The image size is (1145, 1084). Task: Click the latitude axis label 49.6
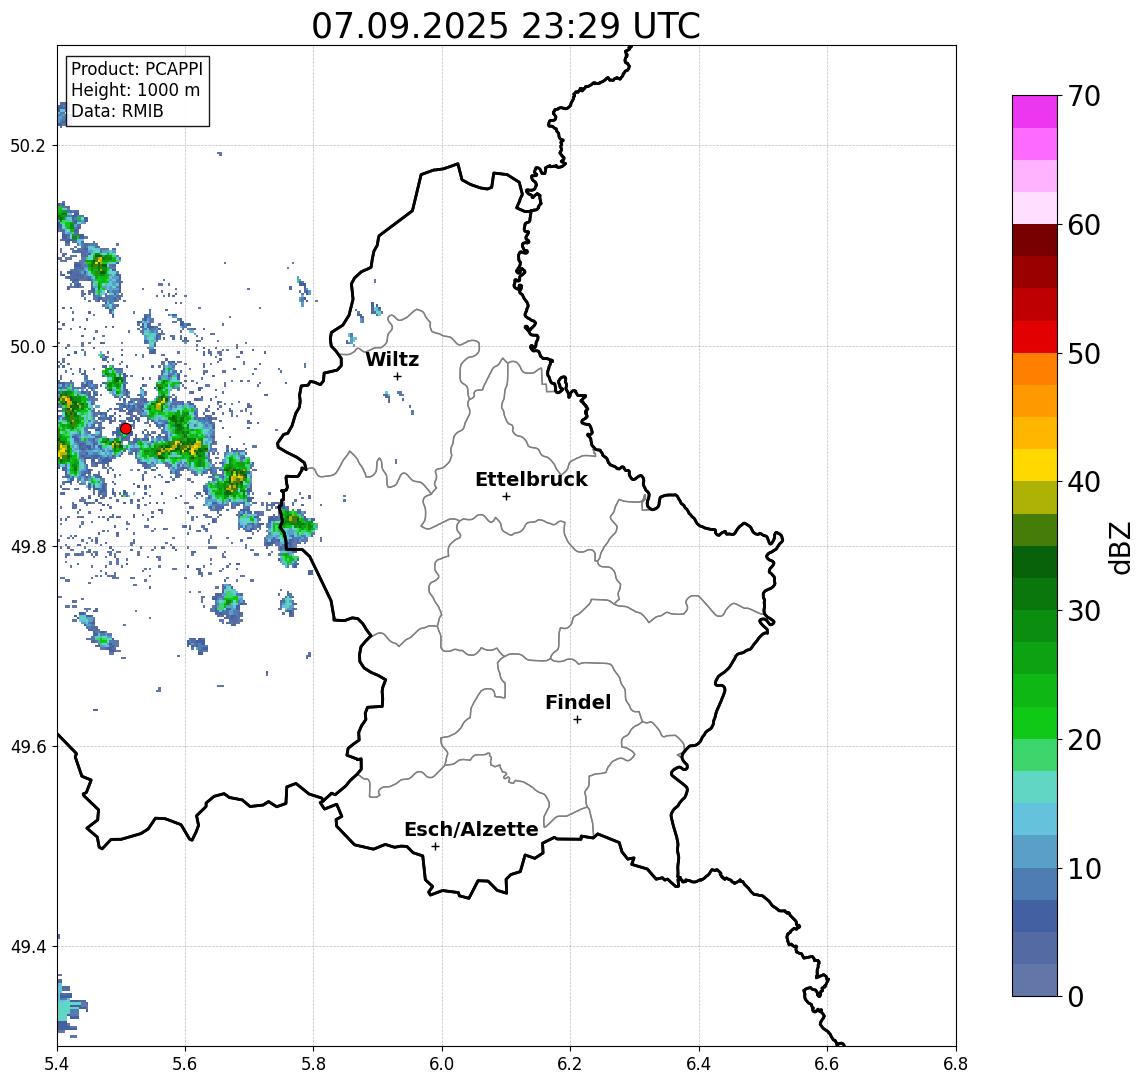click(28, 747)
